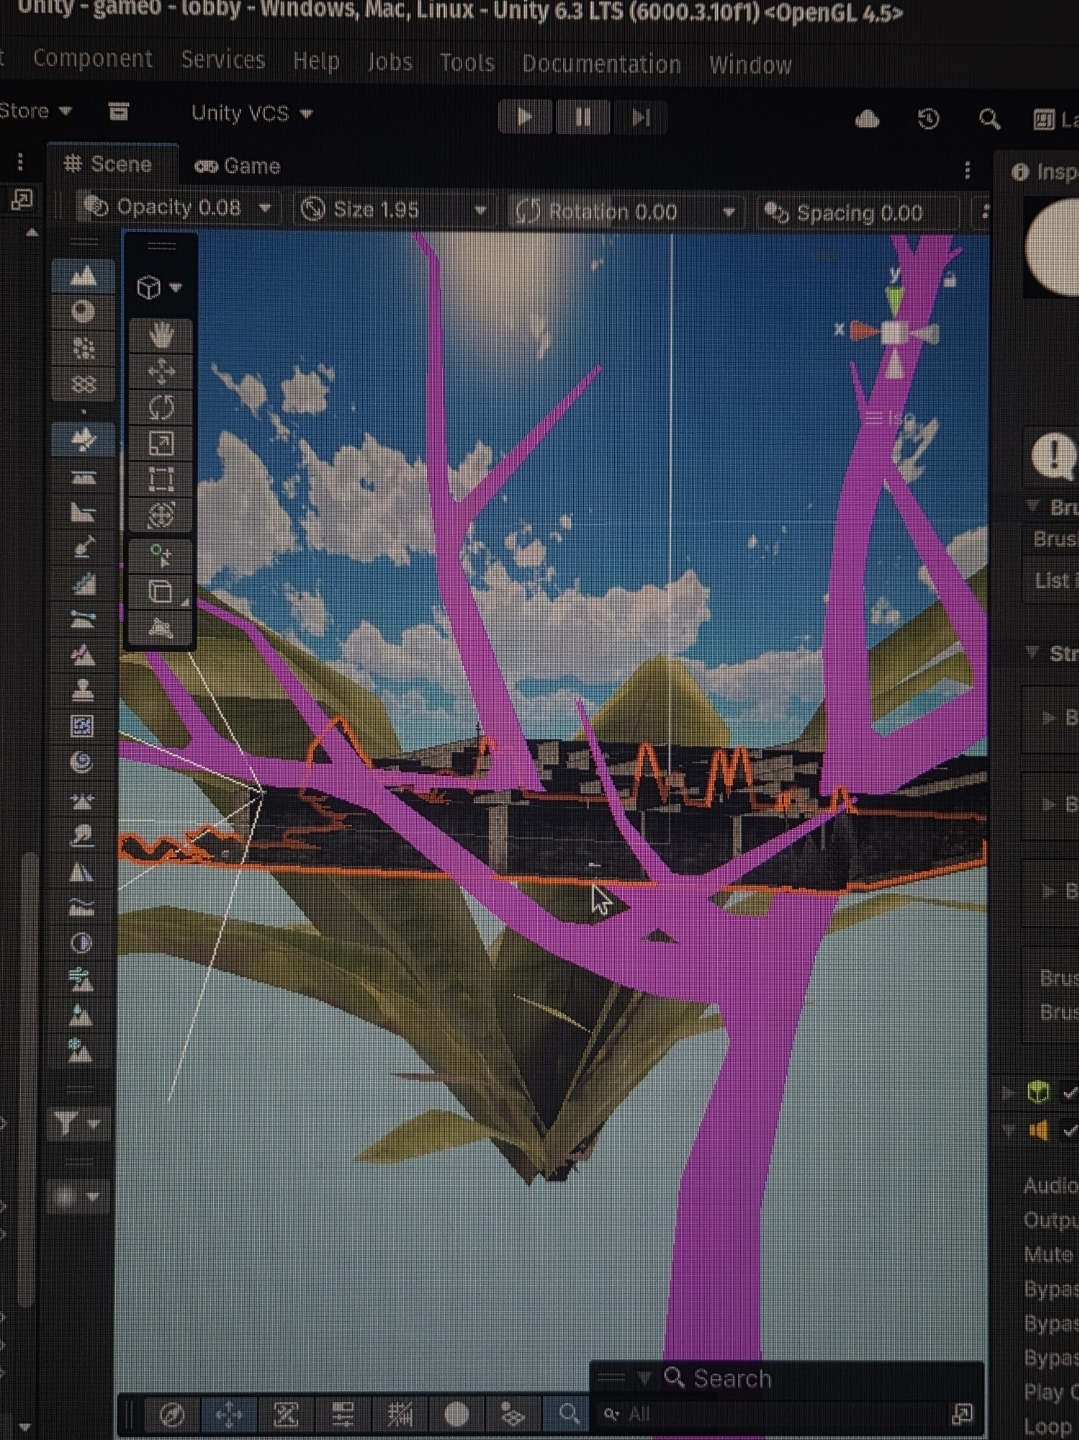Open the Store dropdown
The height and width of the screenshot is (1440, 1079).
(36, 111)
